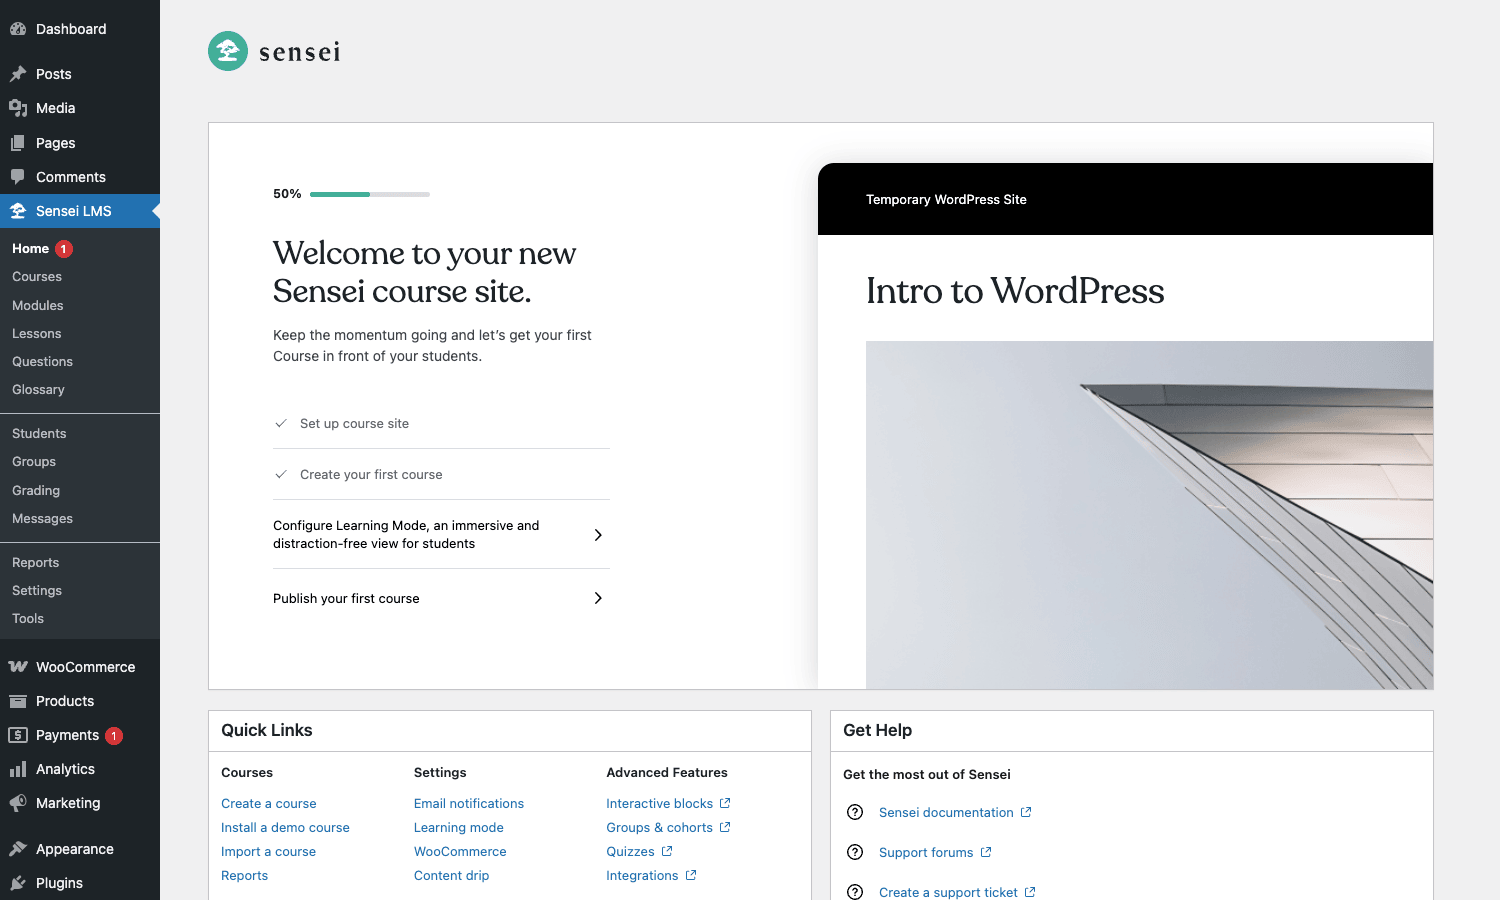
Task: Click the Posts pushpin icon
Action: click(18, 74)
